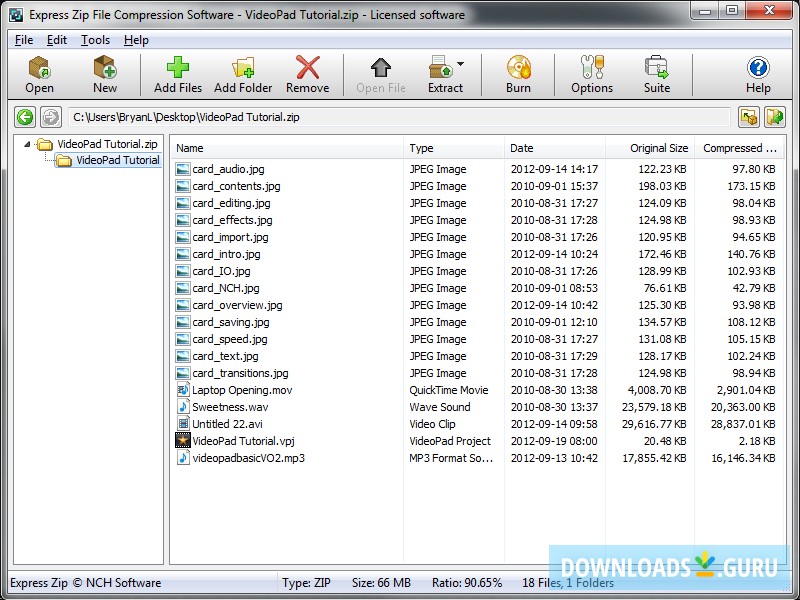The image size is (800, 600).
Task: Open the Extract tool
Action: (444, 75)
